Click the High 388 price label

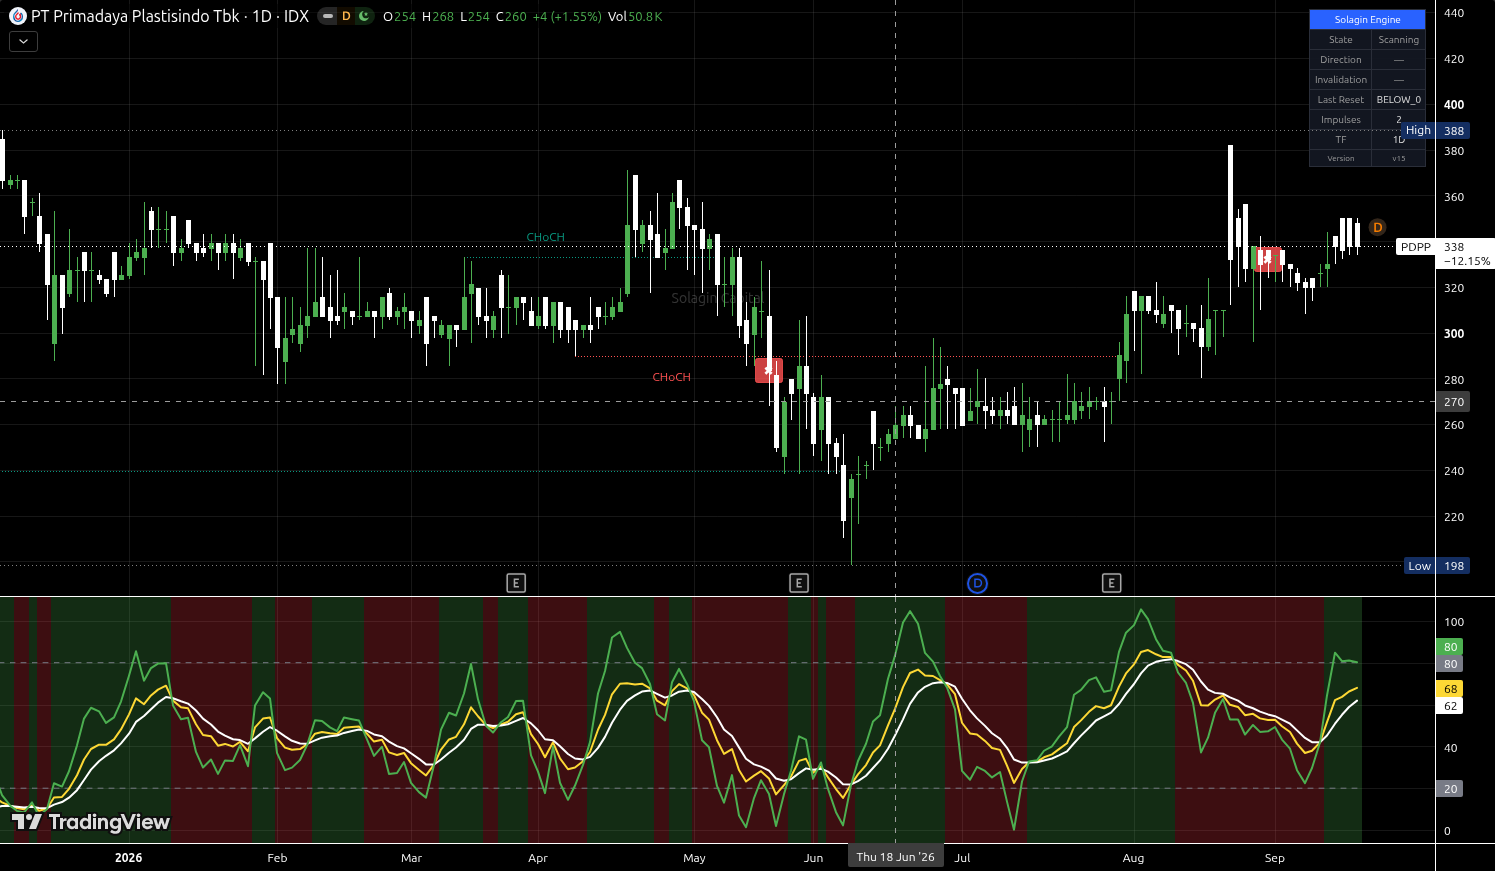(1435, 131)
